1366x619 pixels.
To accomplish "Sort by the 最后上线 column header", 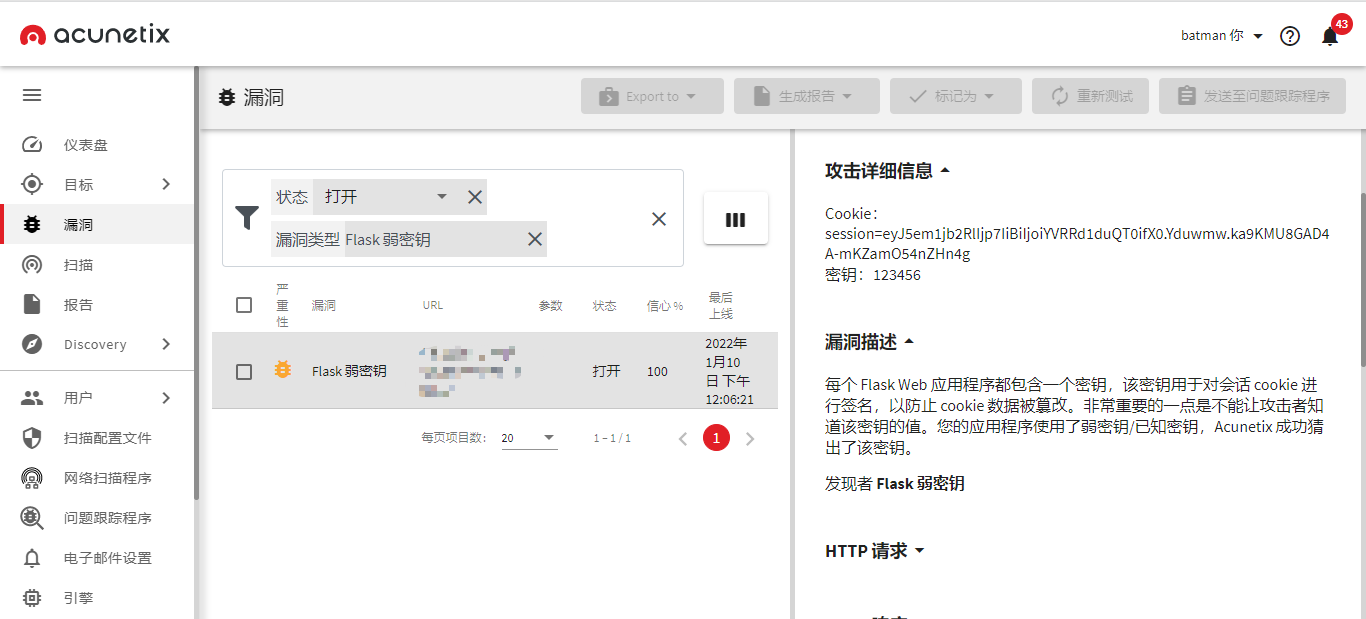I will click(721, 305).
